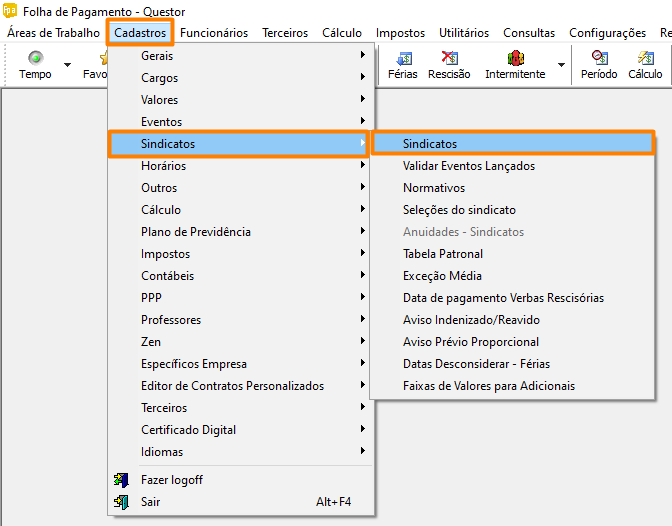
Task: Expand the dropdown arrow next to Tempo
Action: pos(67,65)
